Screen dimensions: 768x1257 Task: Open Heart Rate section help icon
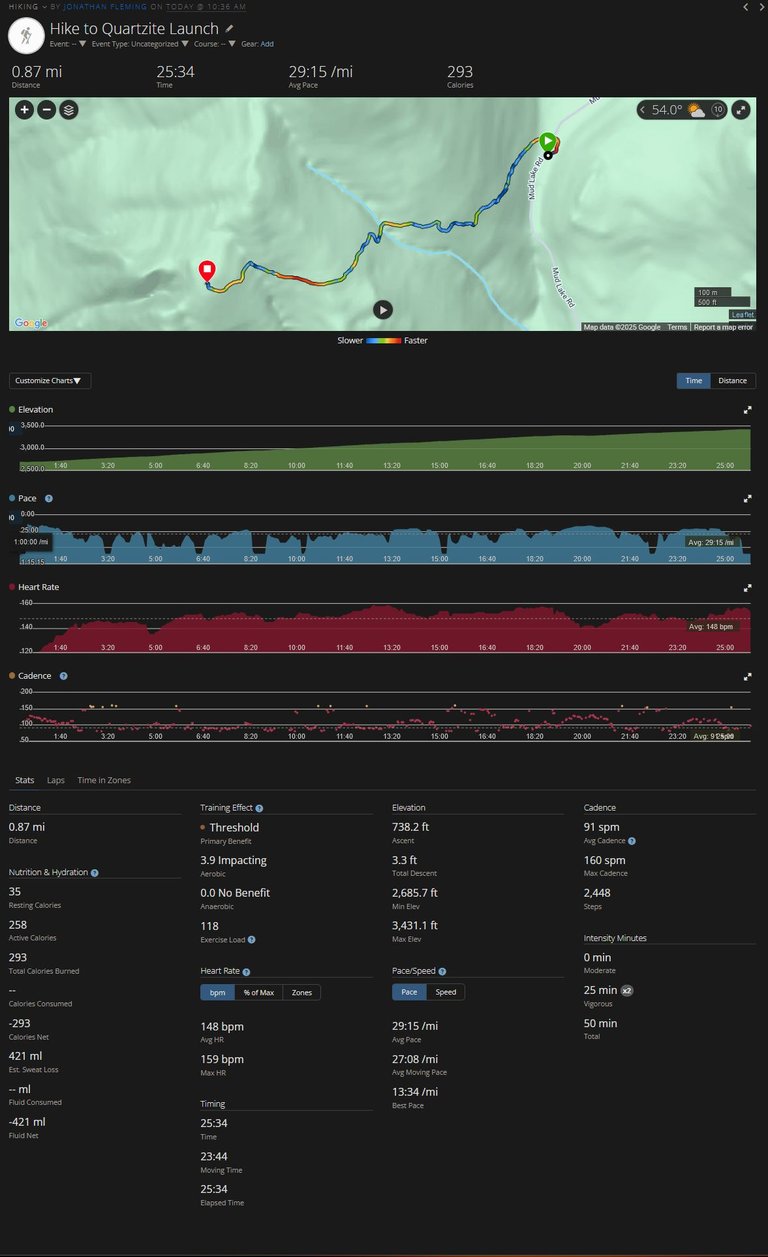246,971
